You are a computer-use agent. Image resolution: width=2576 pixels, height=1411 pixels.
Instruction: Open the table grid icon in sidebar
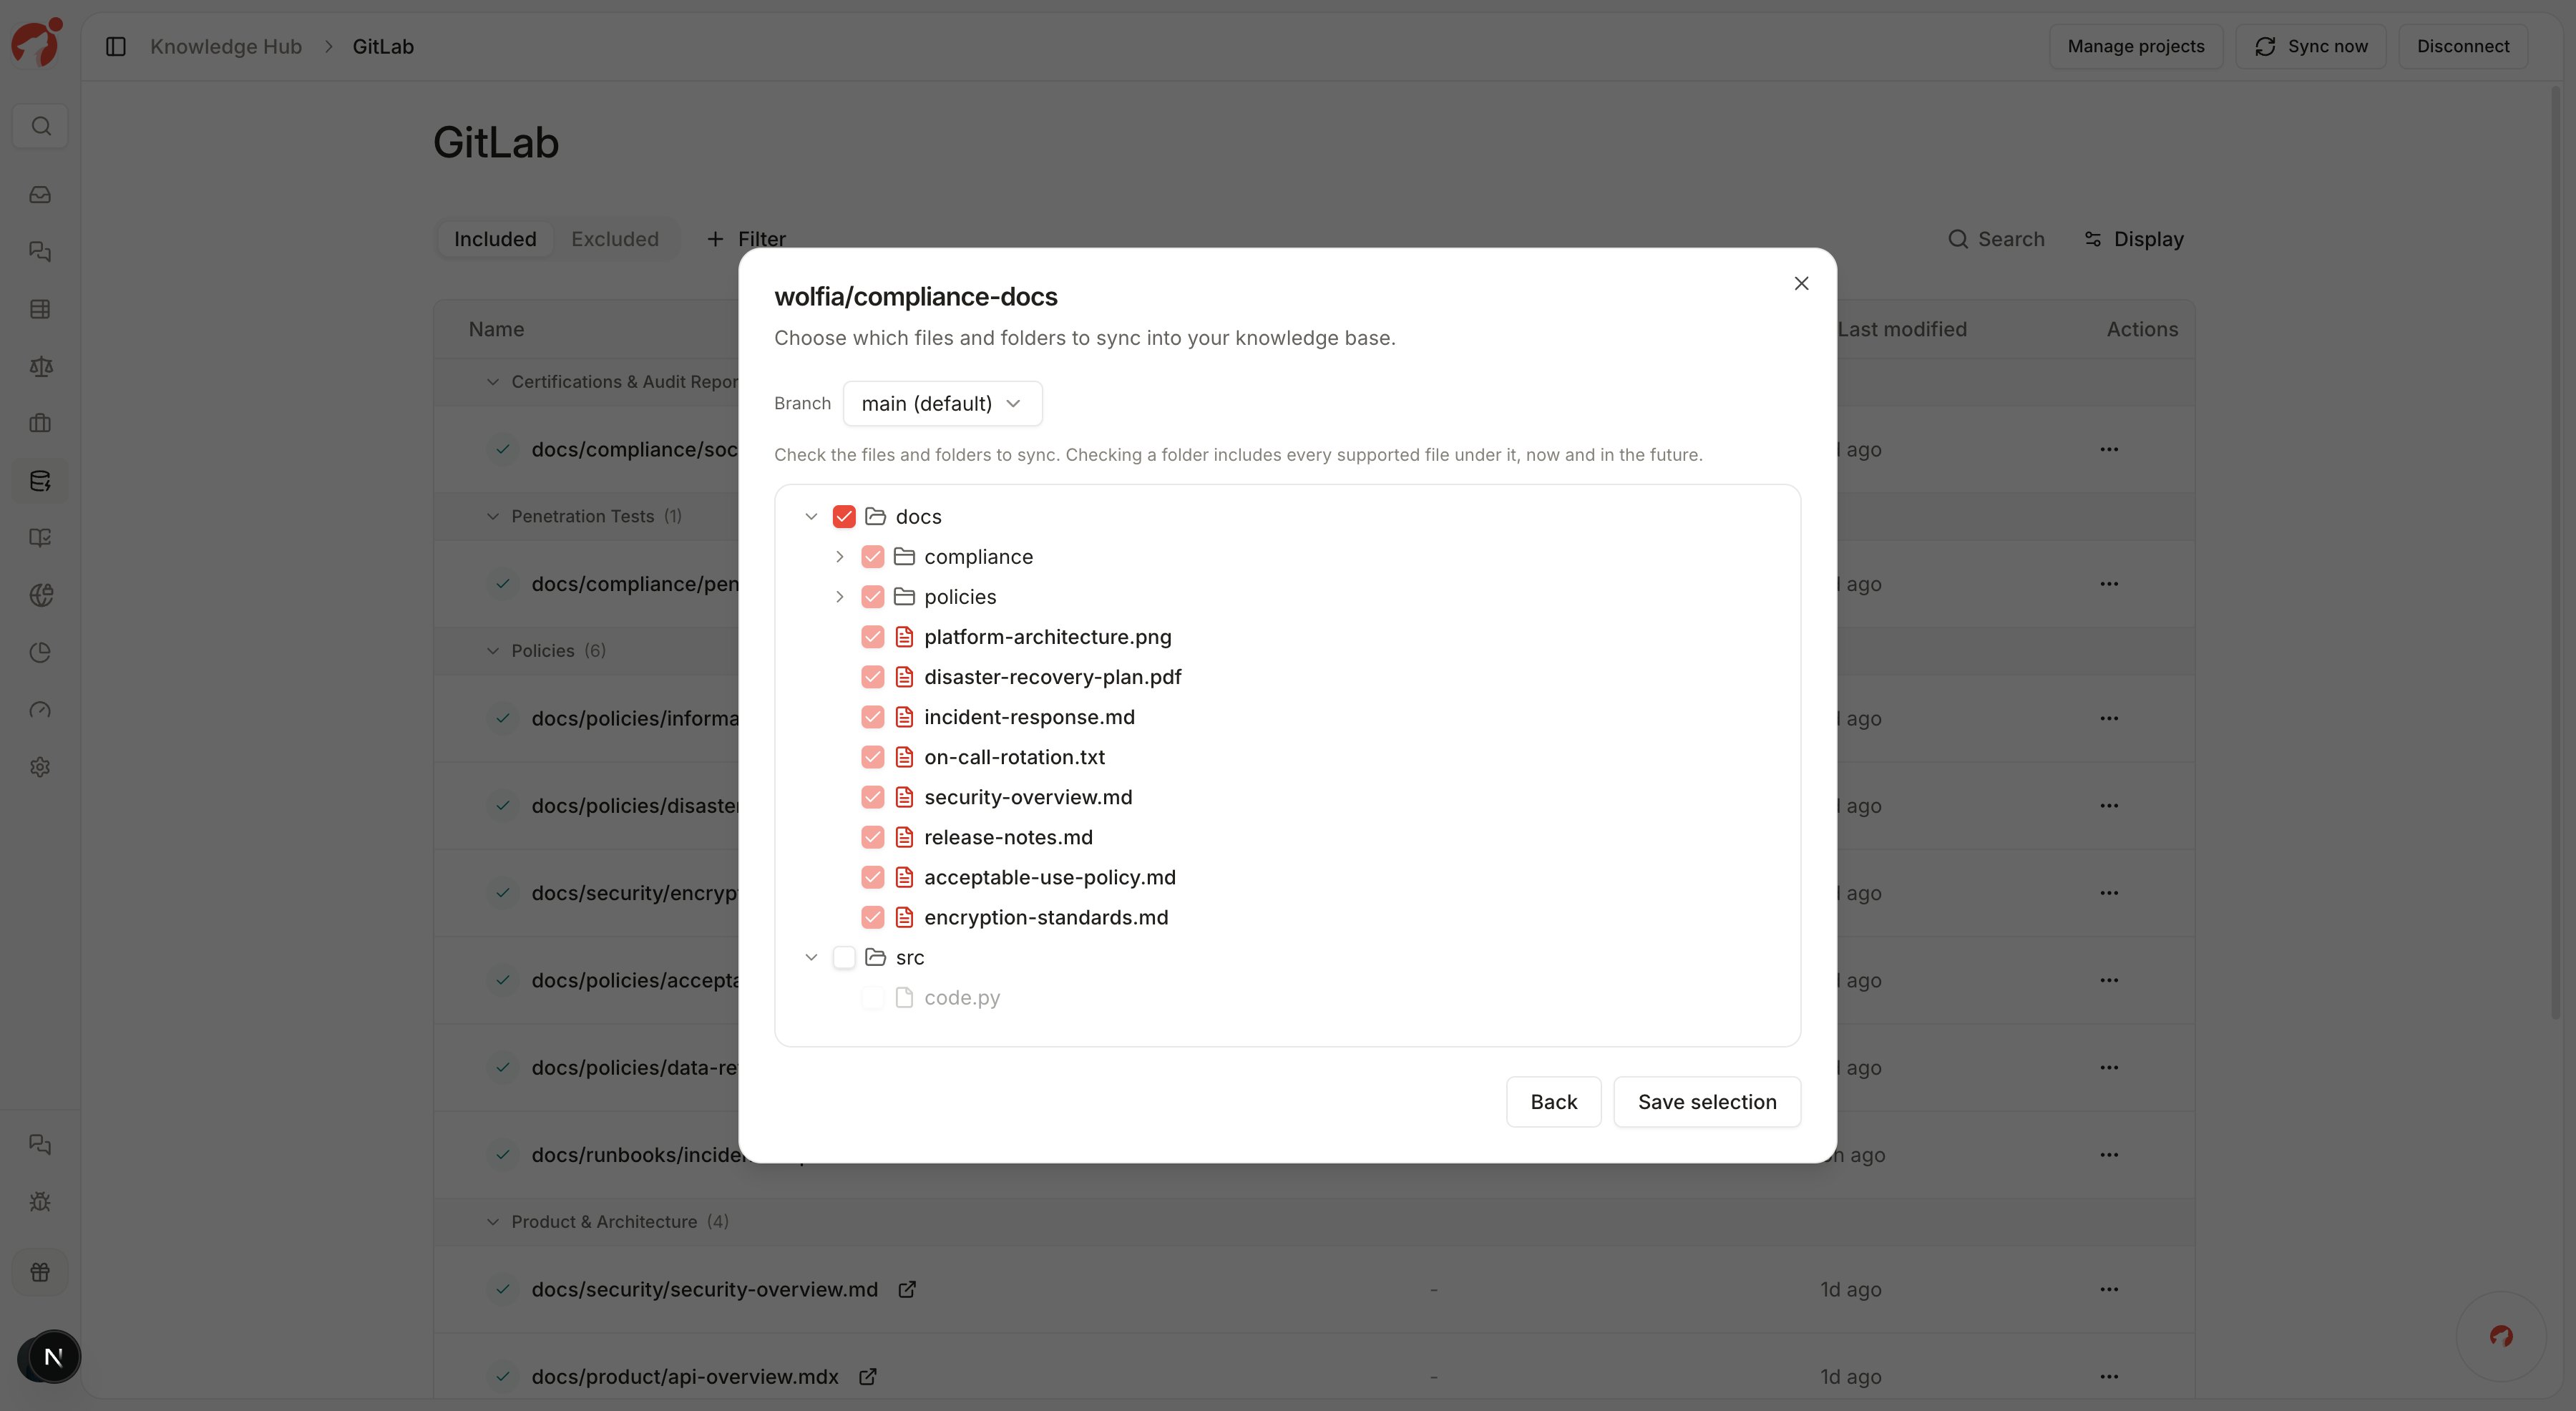pos(40,309)
